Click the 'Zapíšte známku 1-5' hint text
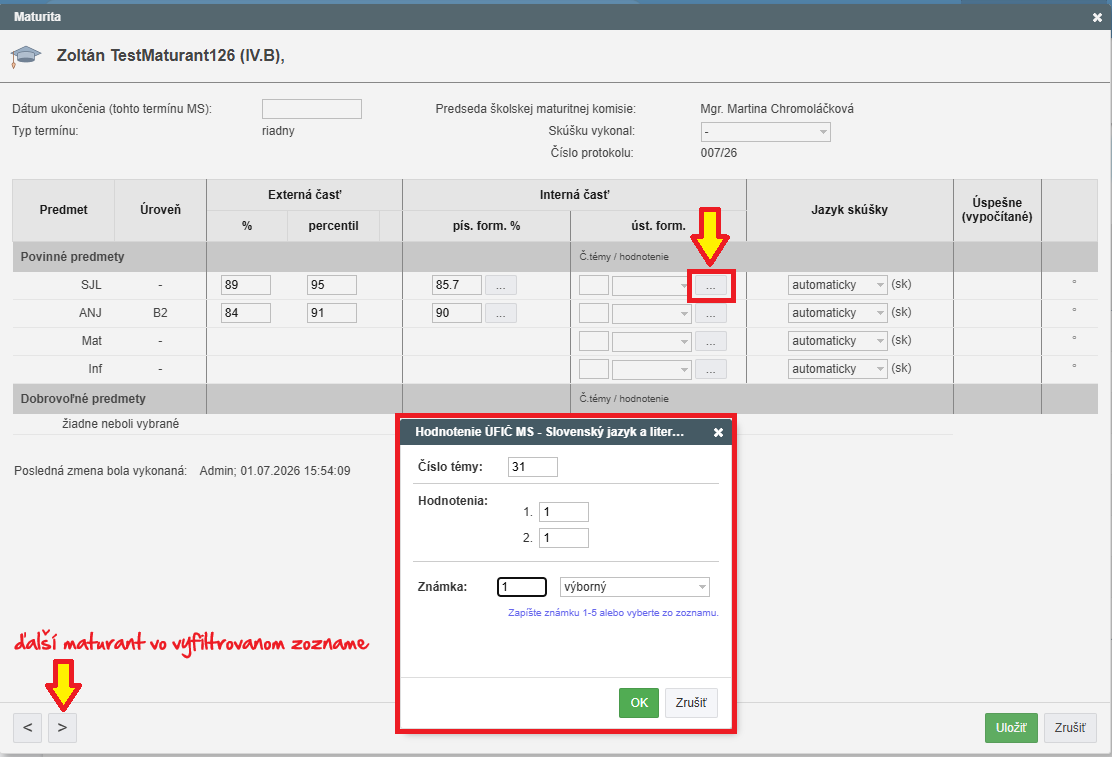This screenshot has width=1112, height=757. pos(613,612)
